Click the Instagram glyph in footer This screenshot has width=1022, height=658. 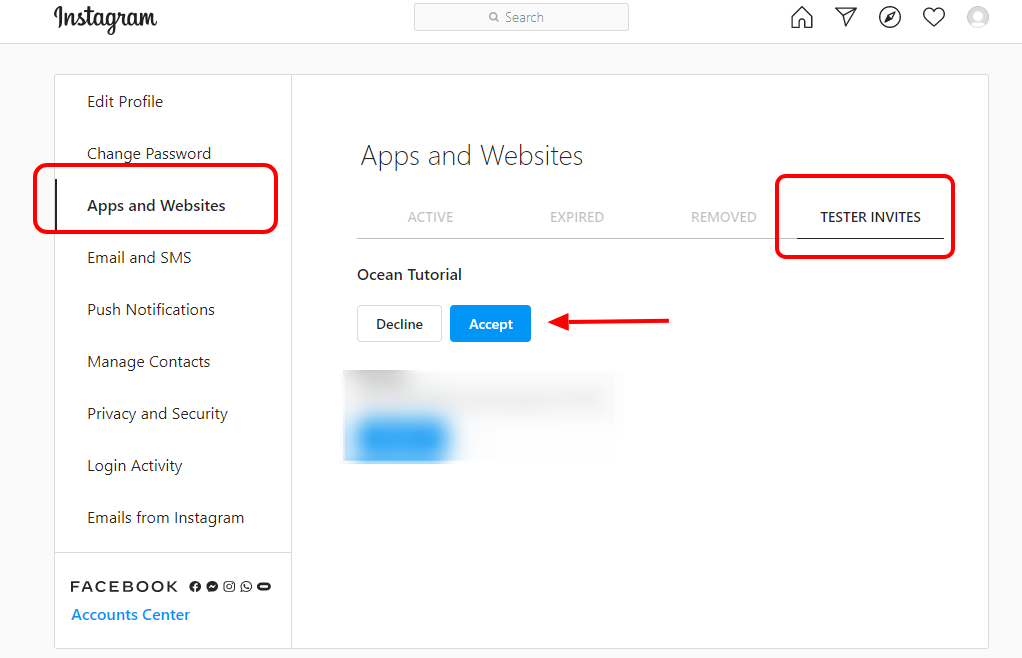(229, 586)
